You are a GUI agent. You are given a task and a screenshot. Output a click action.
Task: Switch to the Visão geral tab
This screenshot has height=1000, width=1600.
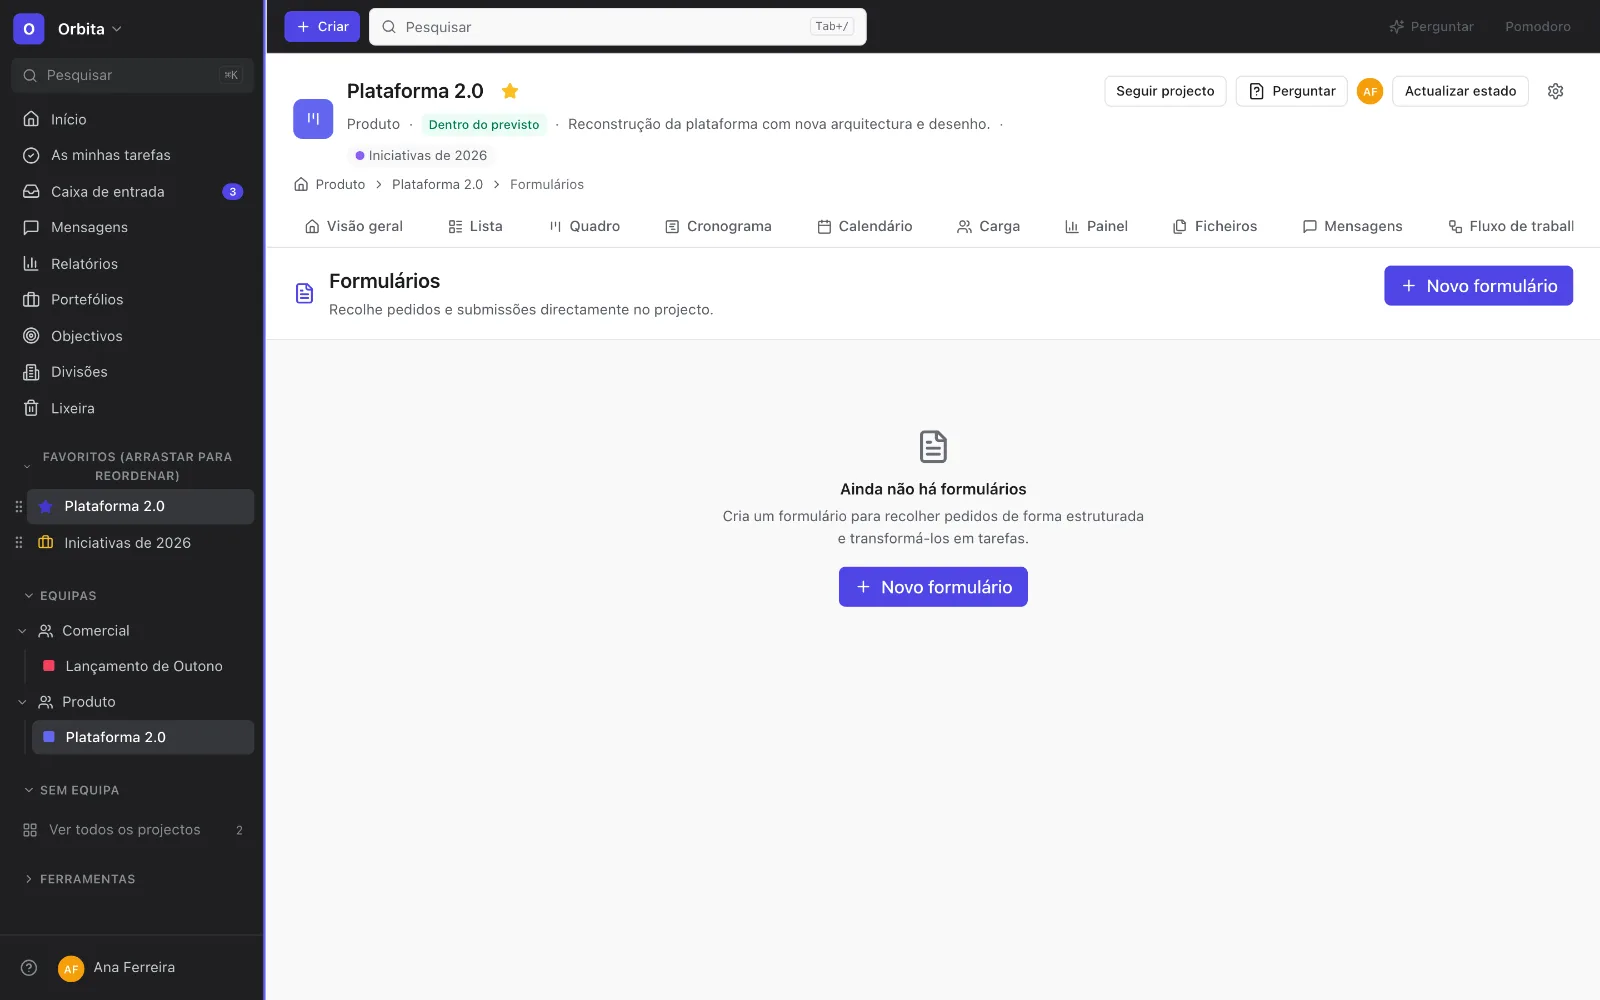tap(354, 226)
